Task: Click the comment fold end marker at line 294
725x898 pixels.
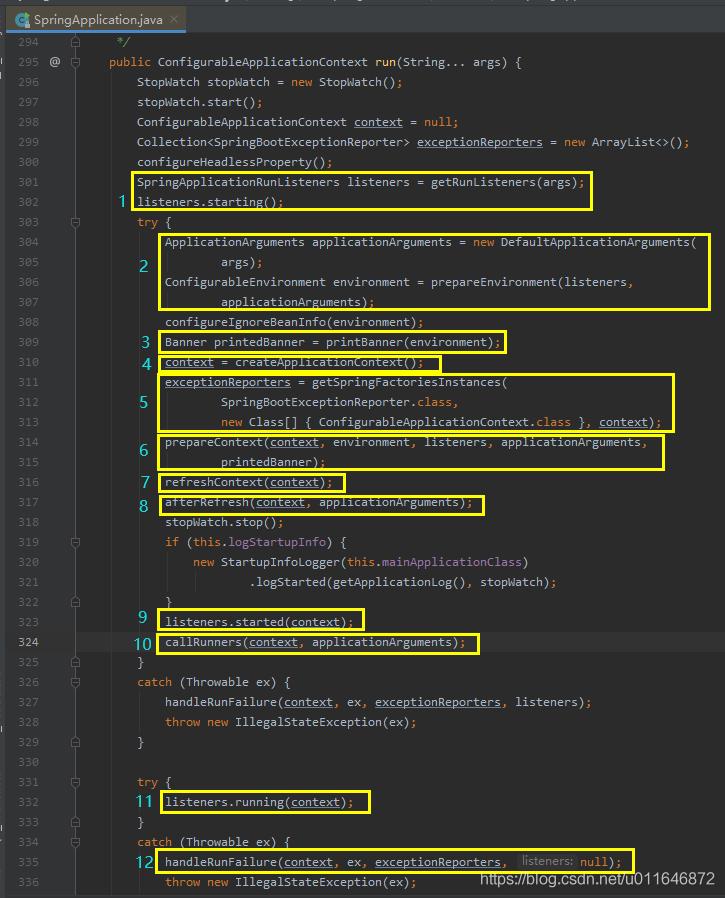Action: (x=75, y=42)
